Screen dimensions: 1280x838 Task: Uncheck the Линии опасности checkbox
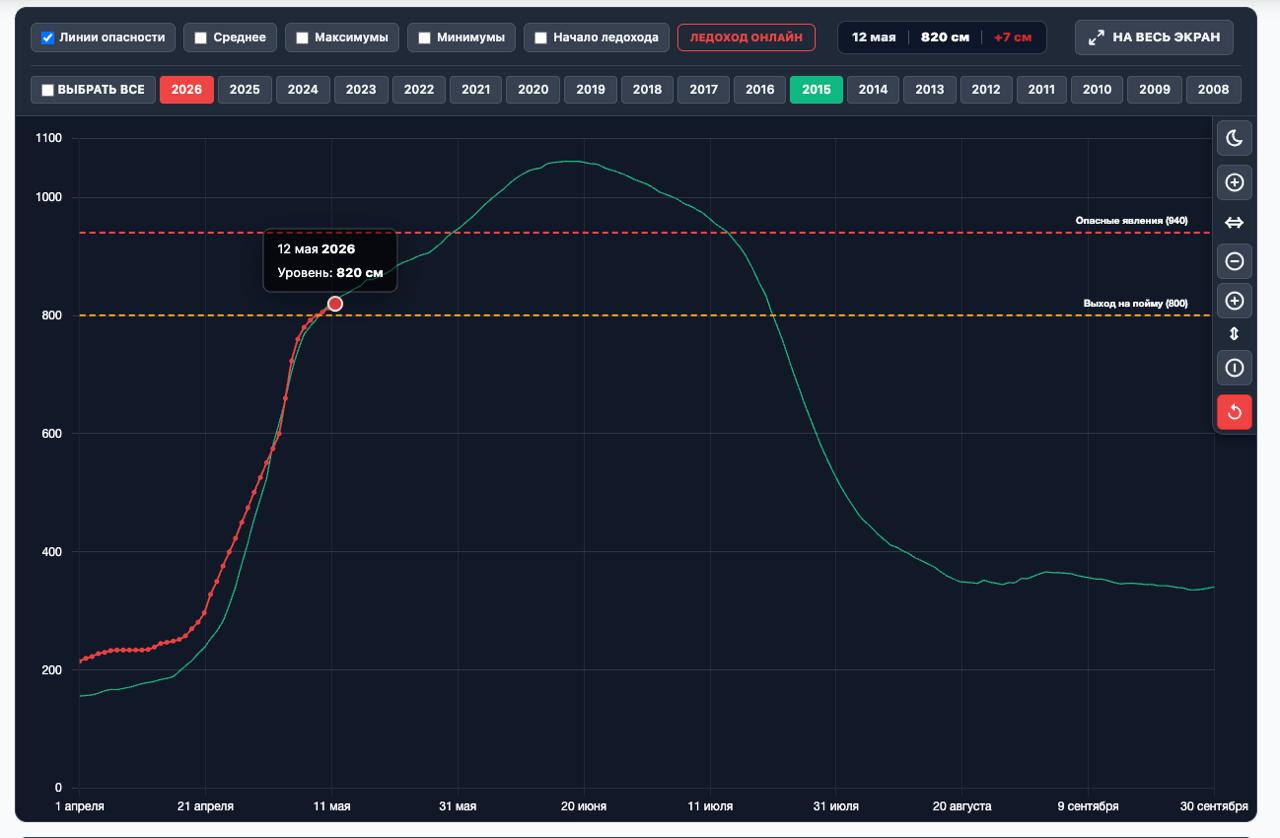(x=47, y=38)
